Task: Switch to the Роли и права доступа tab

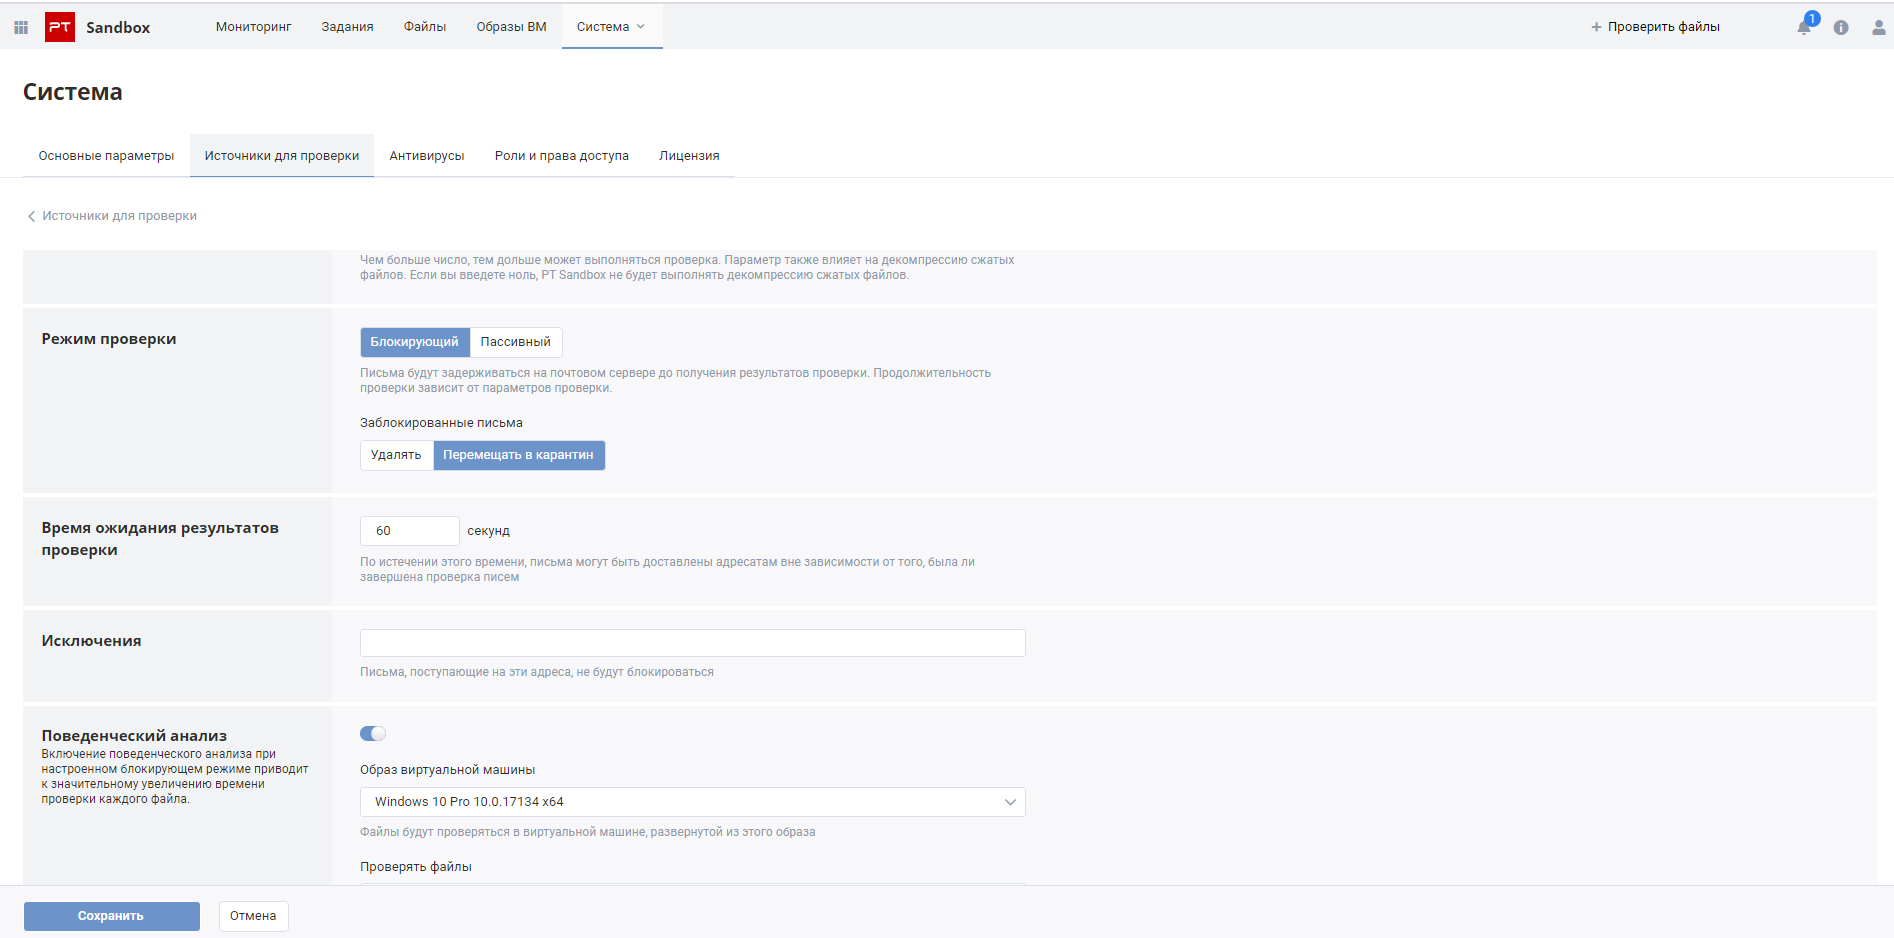Action: tap(562, 156)
